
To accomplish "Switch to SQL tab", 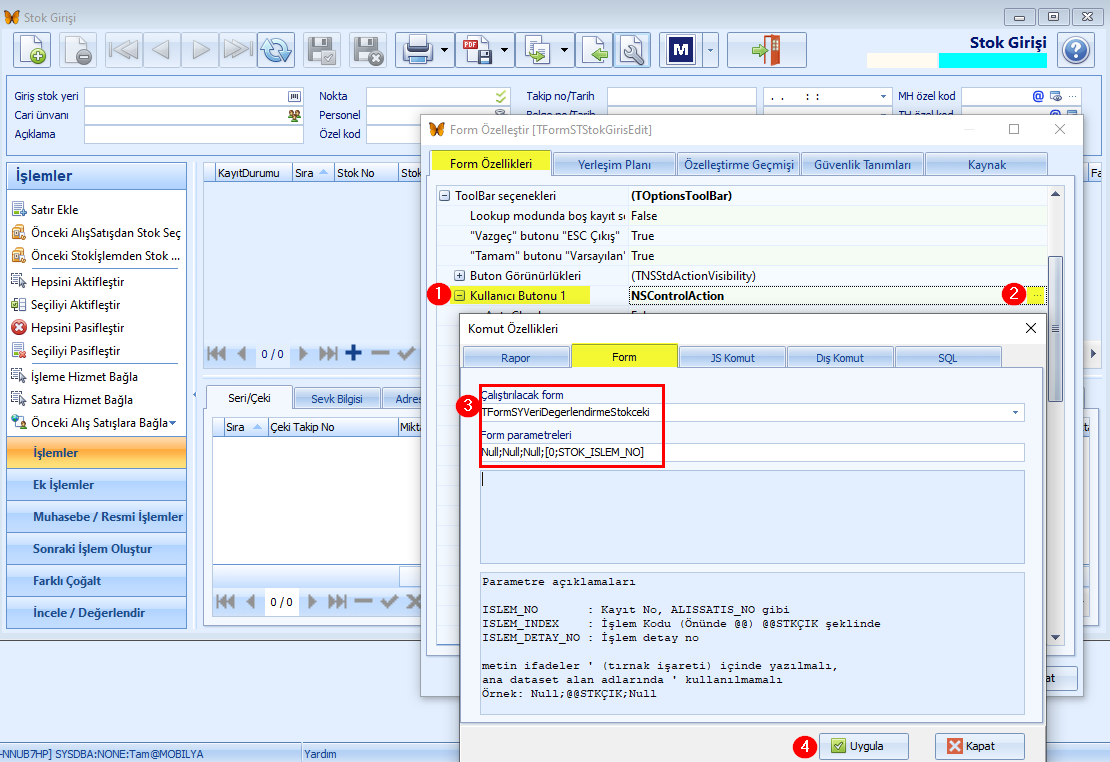I will (948, 358).
